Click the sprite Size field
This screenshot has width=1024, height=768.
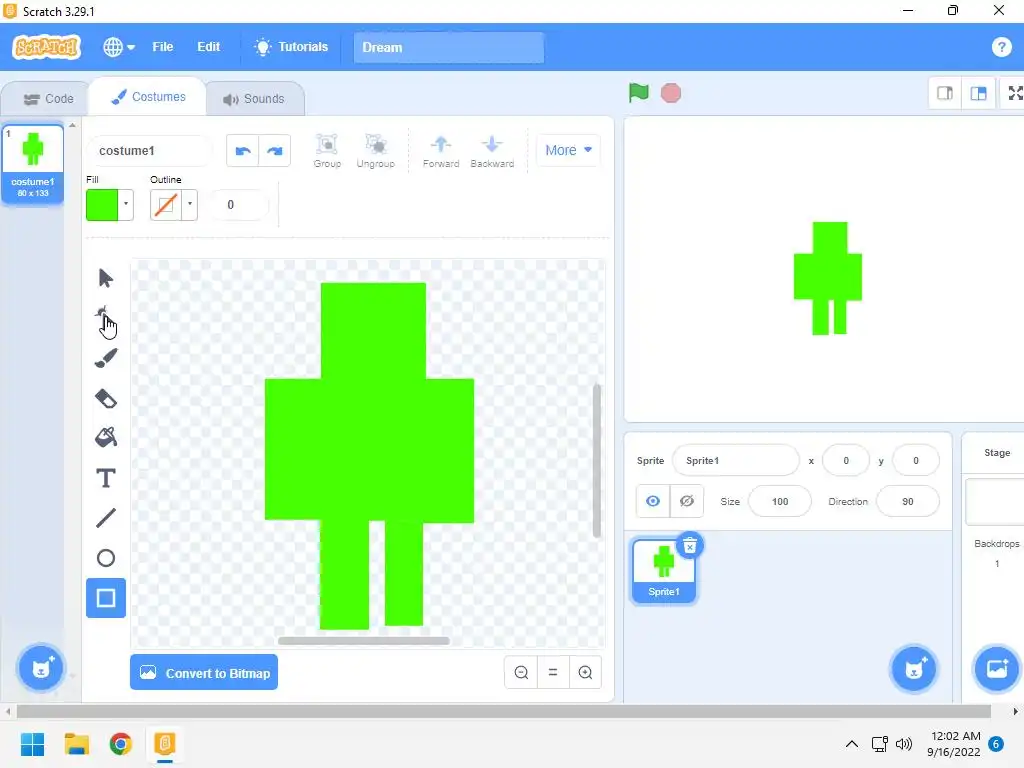pyautogui.click(x=780, y=502)
